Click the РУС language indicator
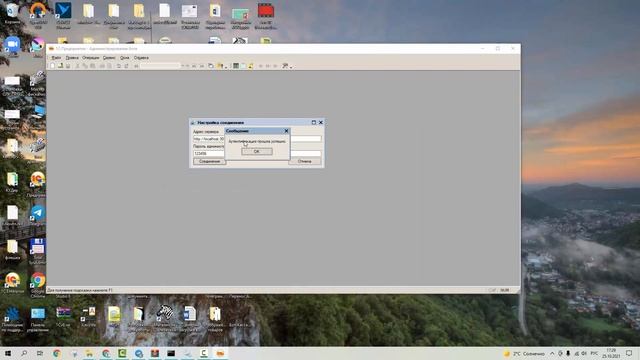 tap(594, 353)
